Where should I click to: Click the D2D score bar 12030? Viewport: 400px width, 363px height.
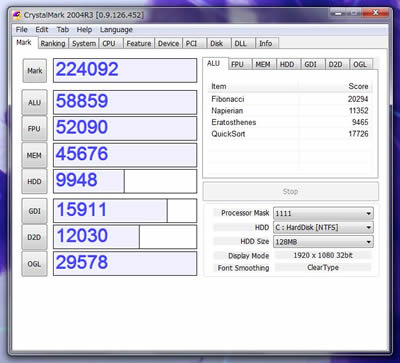pyautogui.click(x=125, y=237)
